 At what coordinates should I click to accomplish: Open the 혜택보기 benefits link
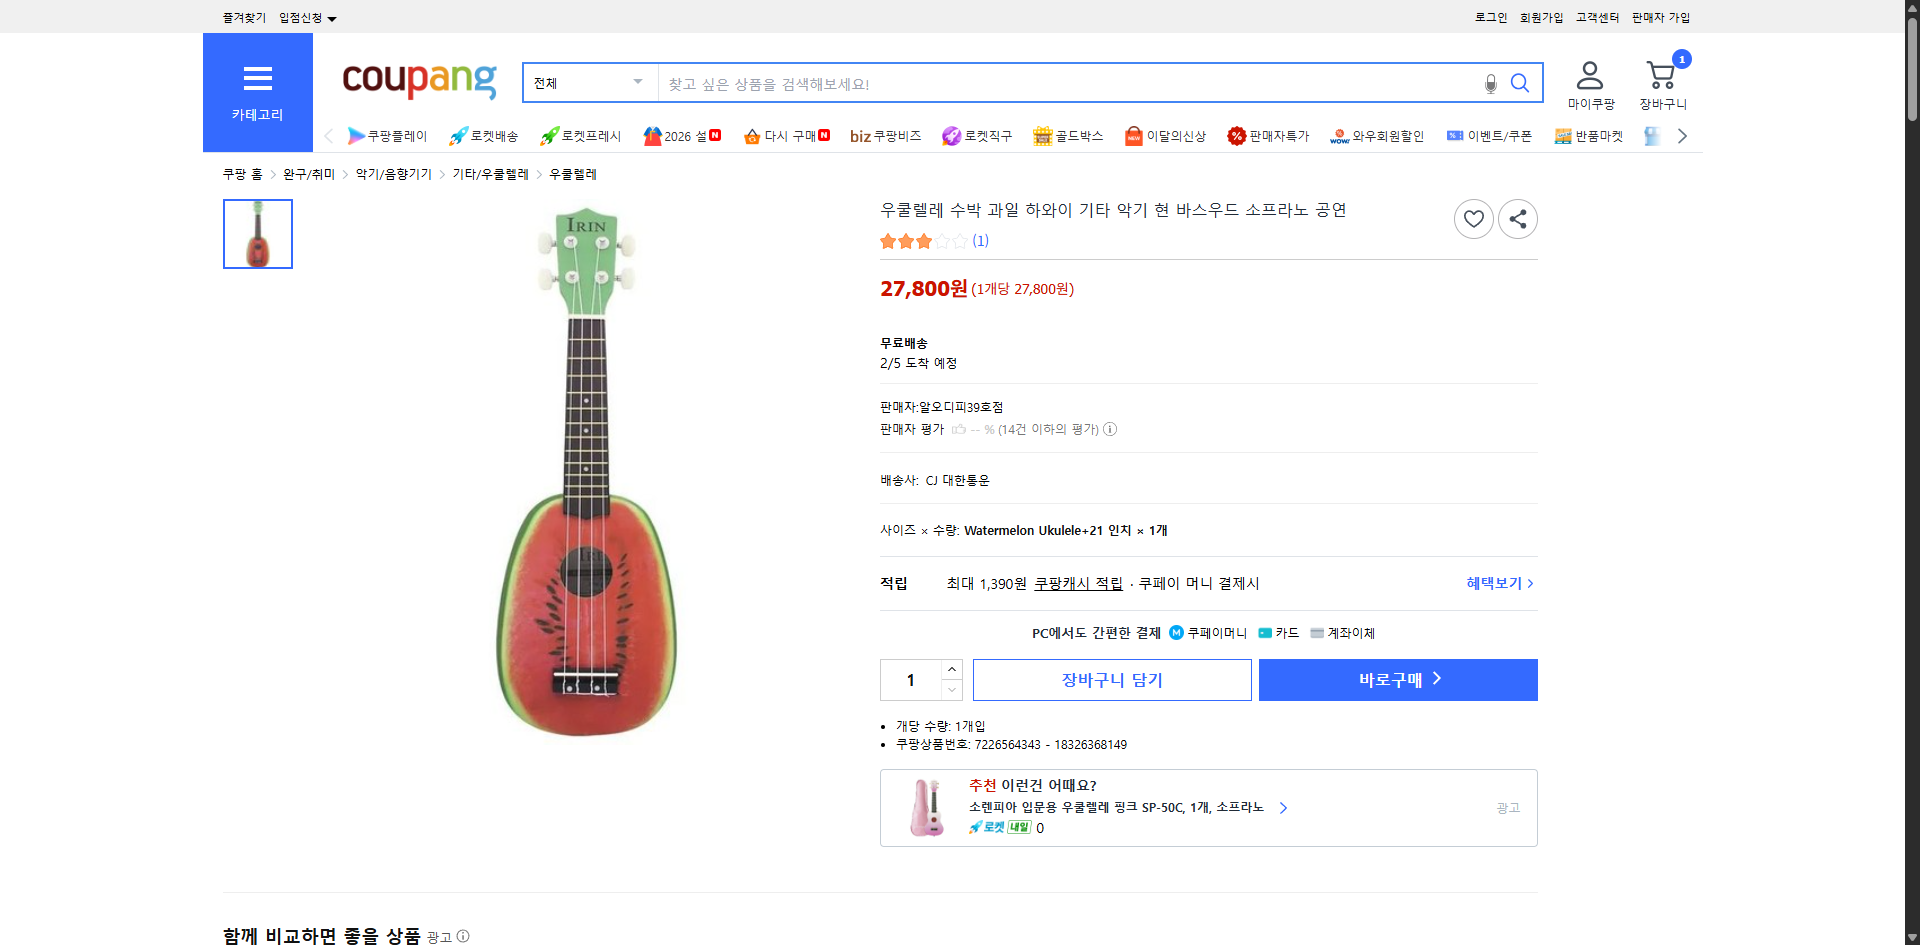(x=1494, y=583)
